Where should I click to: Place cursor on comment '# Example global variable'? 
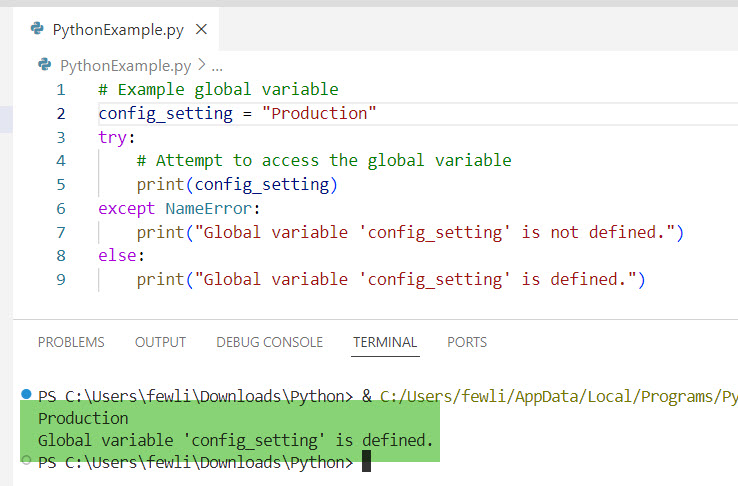(x=218, y=89)
